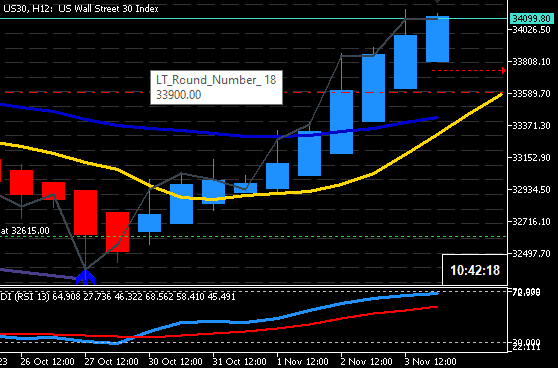Viewport: 558px width, 368px height.
Task: Click the 31 Oct 12:00 time axis label
Action: (x=240, y=362)
